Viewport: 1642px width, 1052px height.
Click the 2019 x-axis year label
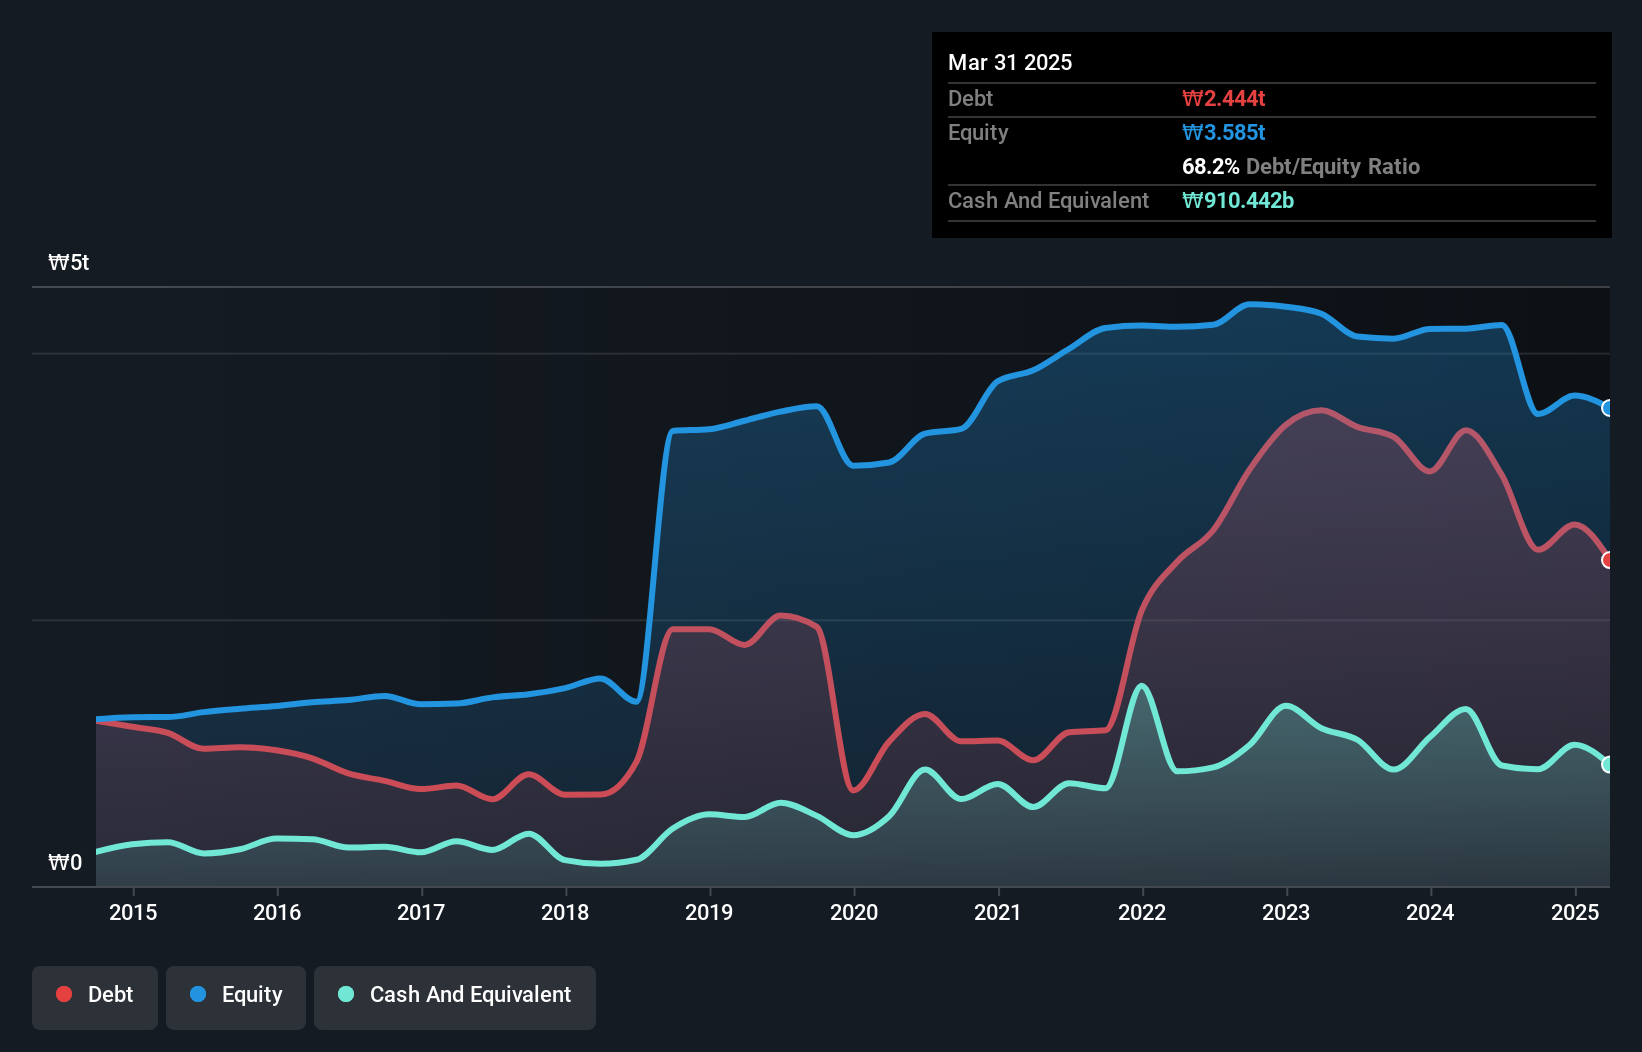709,912
